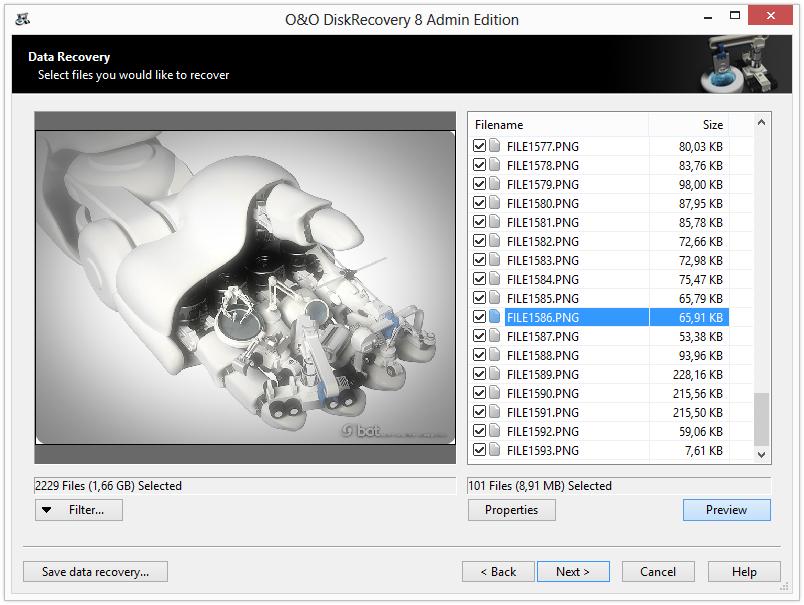Click the file icon next to FILE1579.PNG
The width and height of the screenshot is (804, 605).
click(x=495, y=184)
